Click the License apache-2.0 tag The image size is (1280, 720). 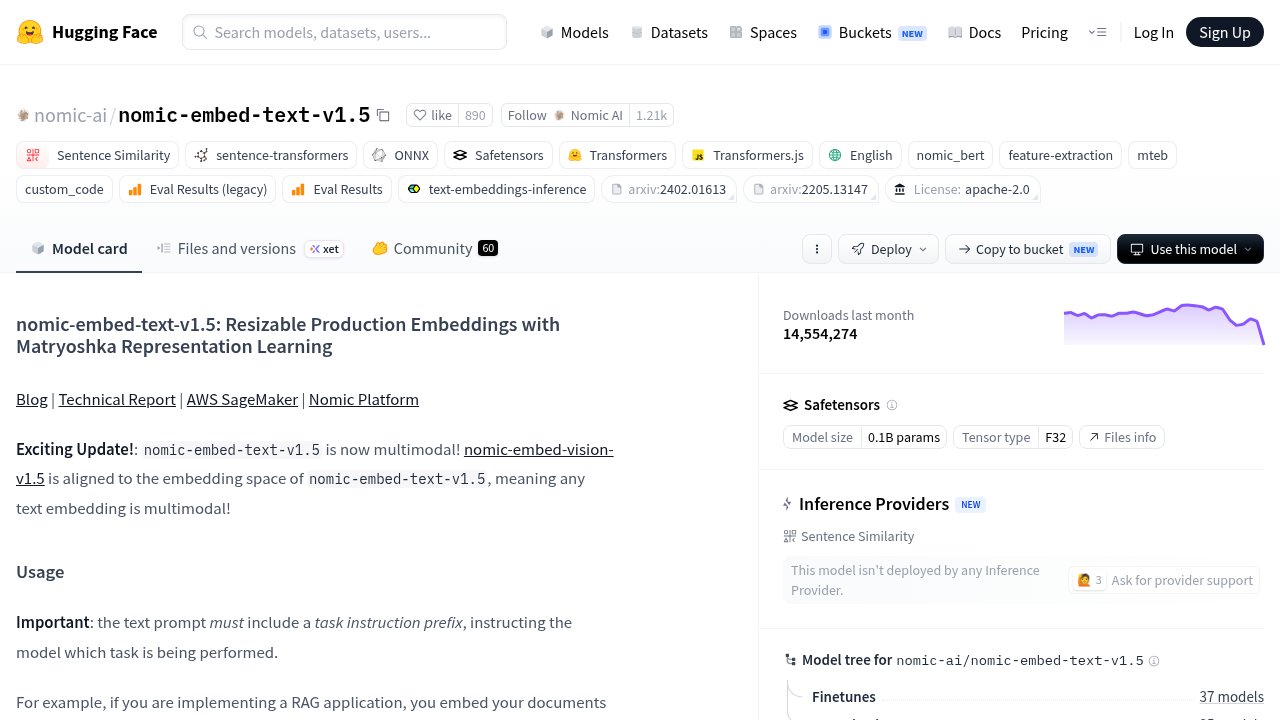tap(962, 189)
